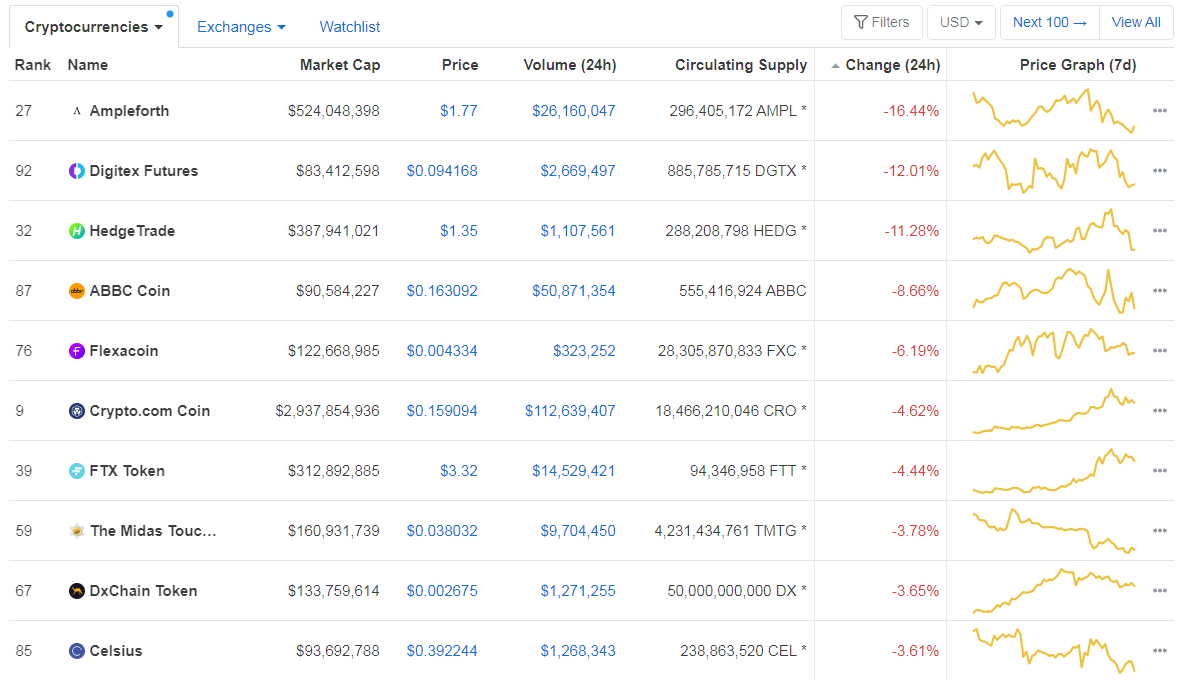
Task: Open more options menu for ABBC Coin
Action: point(1159,290)
